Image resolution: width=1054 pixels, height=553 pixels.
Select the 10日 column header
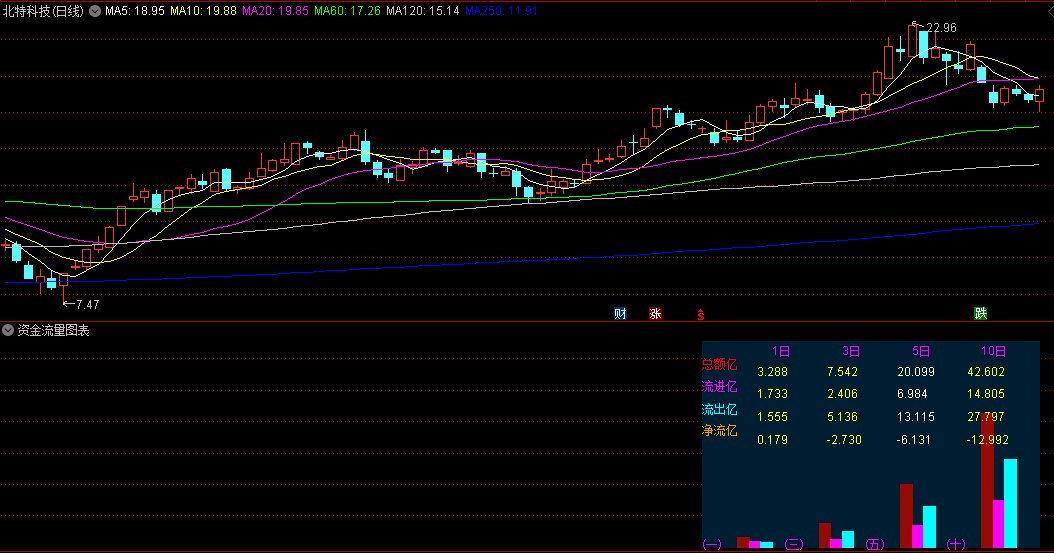click(993, 352)
